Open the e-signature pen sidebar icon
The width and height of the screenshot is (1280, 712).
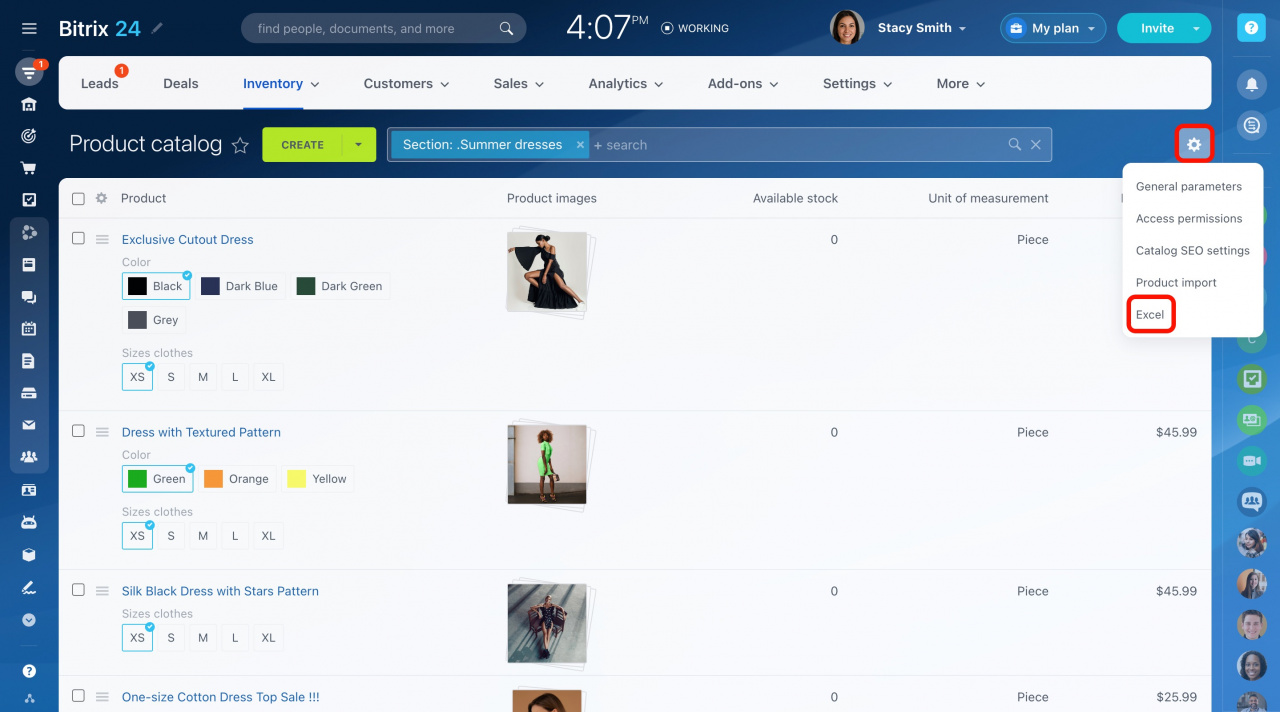click(x=29, y=587)
